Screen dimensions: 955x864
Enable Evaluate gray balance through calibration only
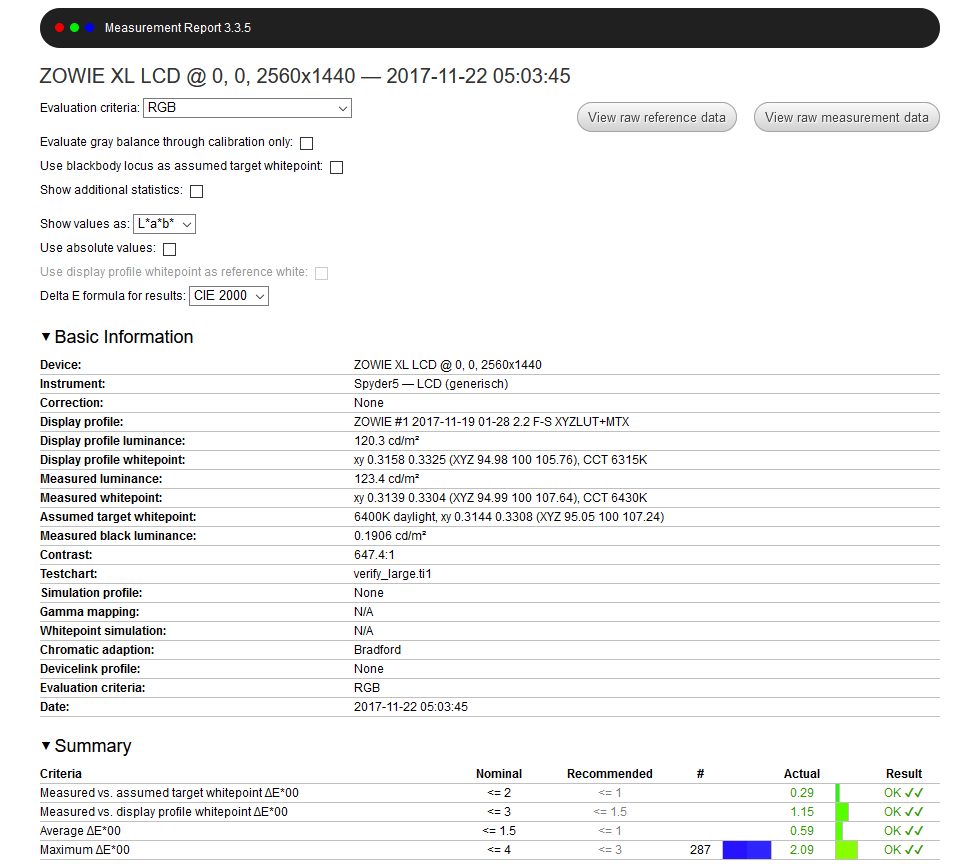[307, 143]
